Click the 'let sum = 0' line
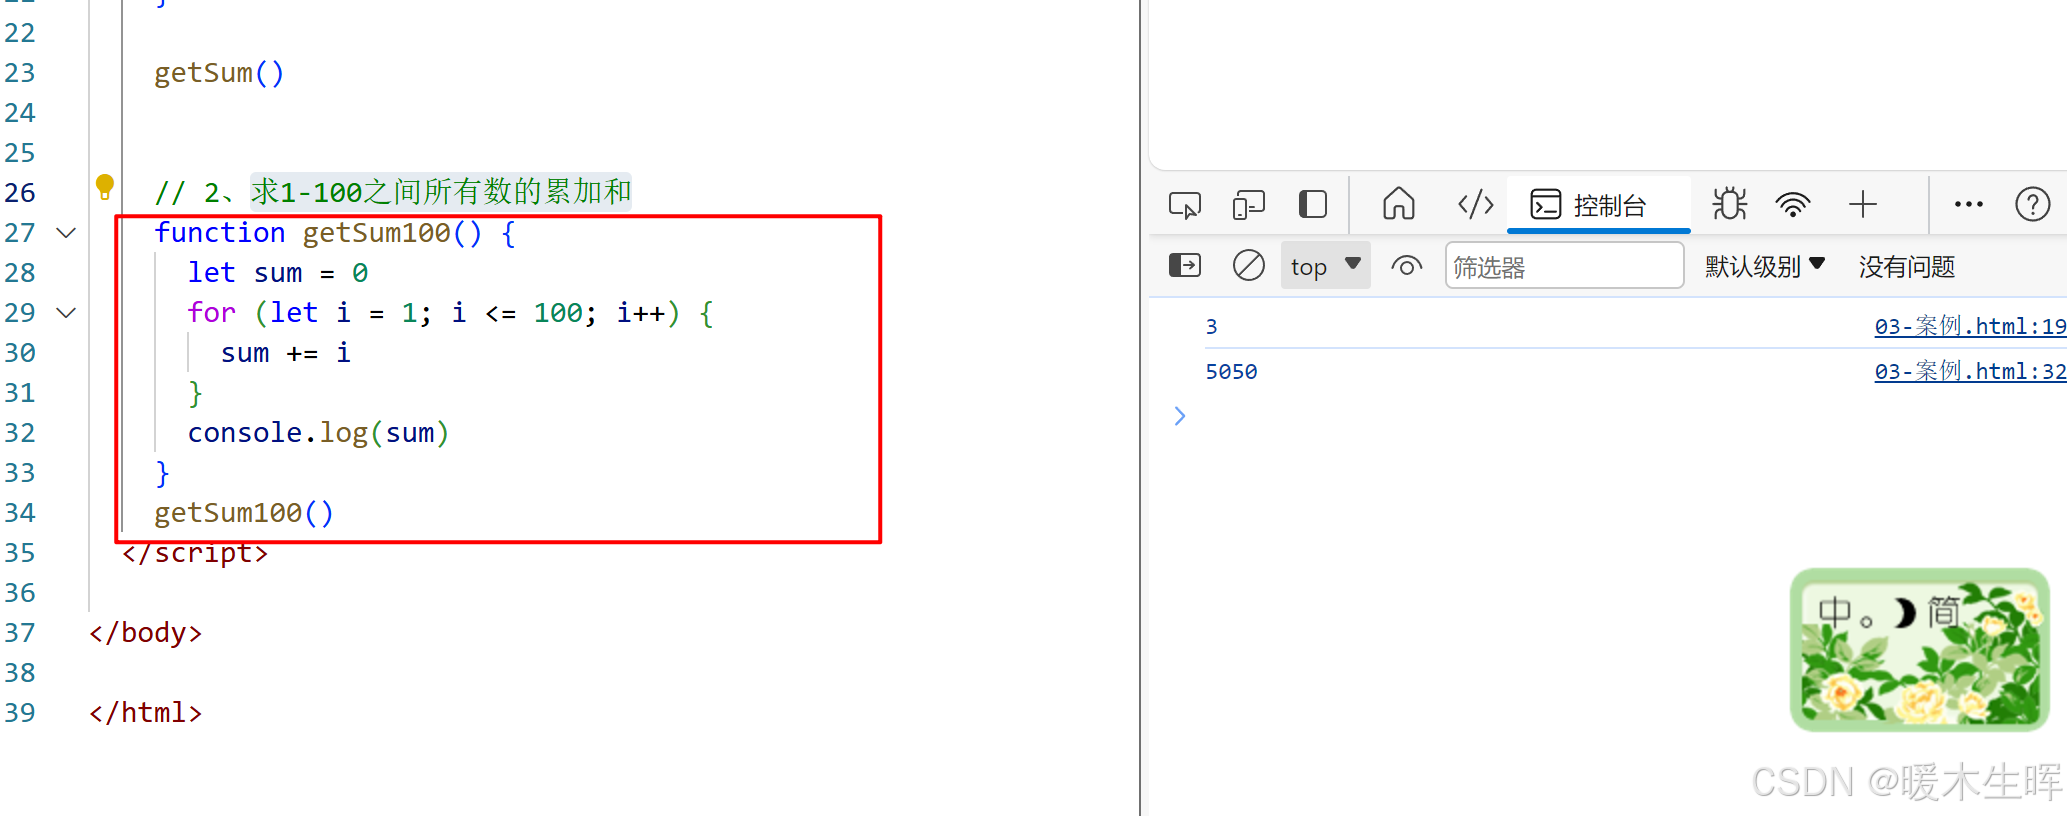 pos(278,273)
